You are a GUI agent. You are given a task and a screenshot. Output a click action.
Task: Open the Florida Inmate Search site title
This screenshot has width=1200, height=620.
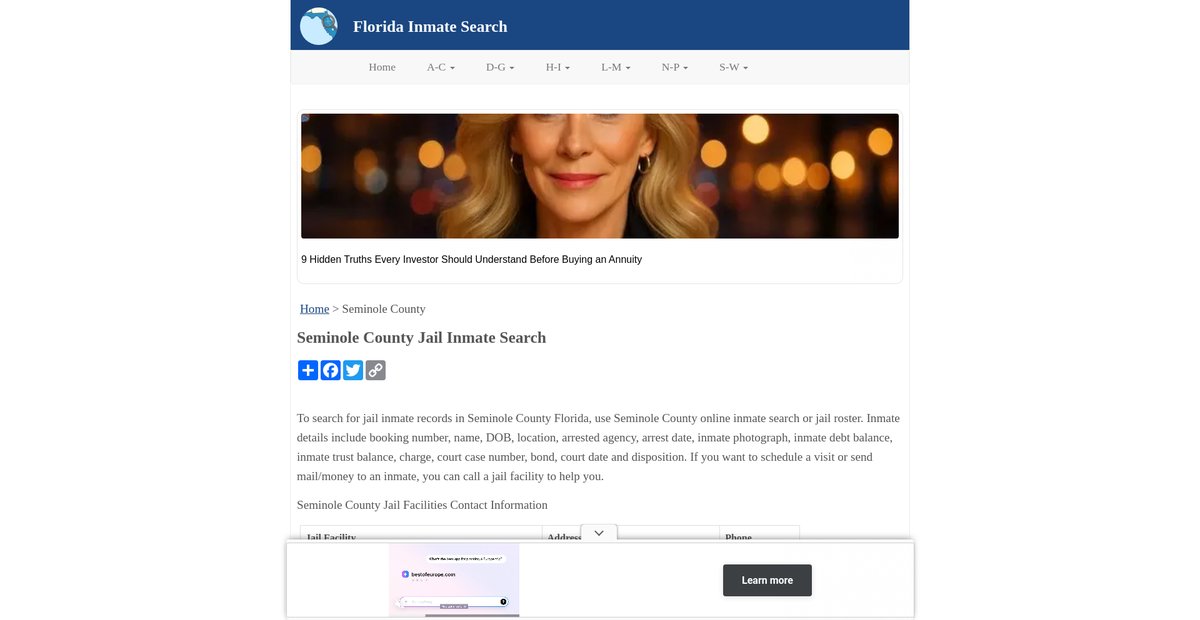point(430,27)
